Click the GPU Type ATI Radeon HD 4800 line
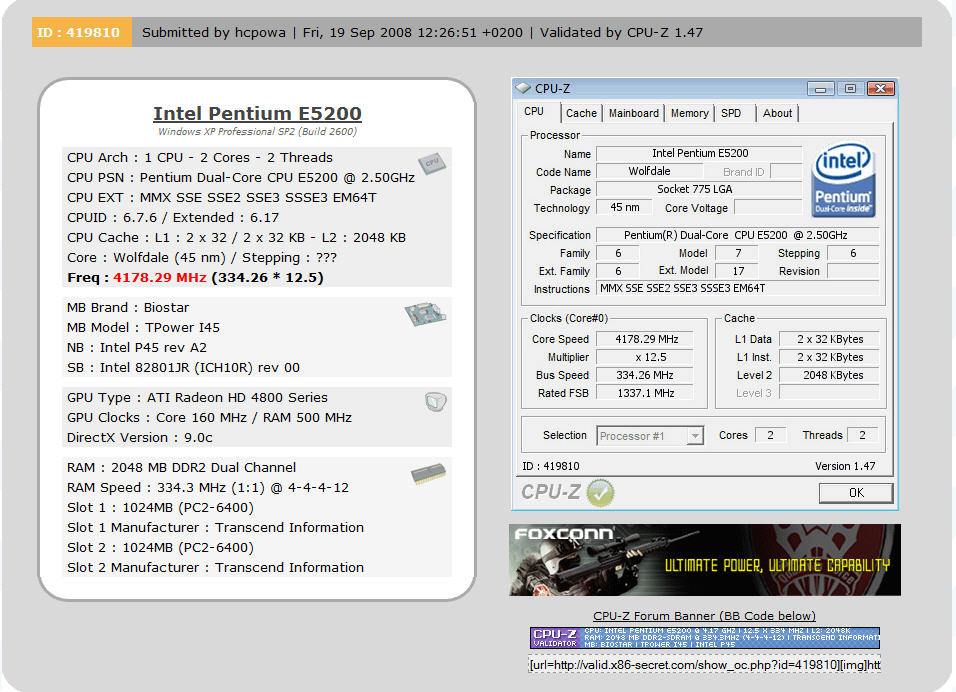This screenshot has height=692, width=956. (x=197, y=398)
